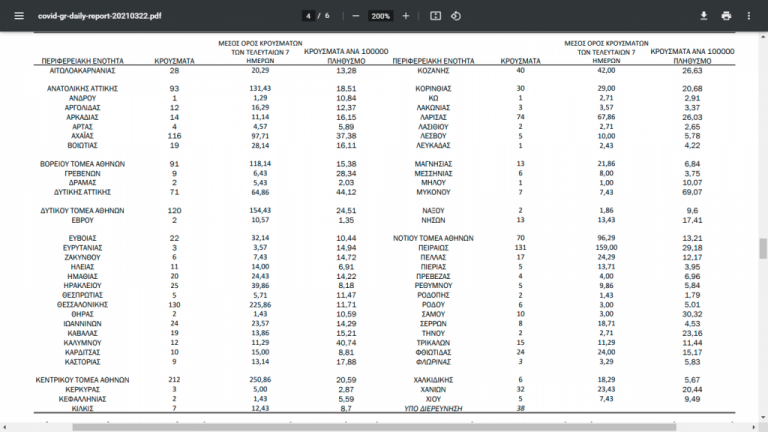Select the ΦΘΙΩΤΙΔΑΣ row label
The image size is (768, 432).
(433, 353)
